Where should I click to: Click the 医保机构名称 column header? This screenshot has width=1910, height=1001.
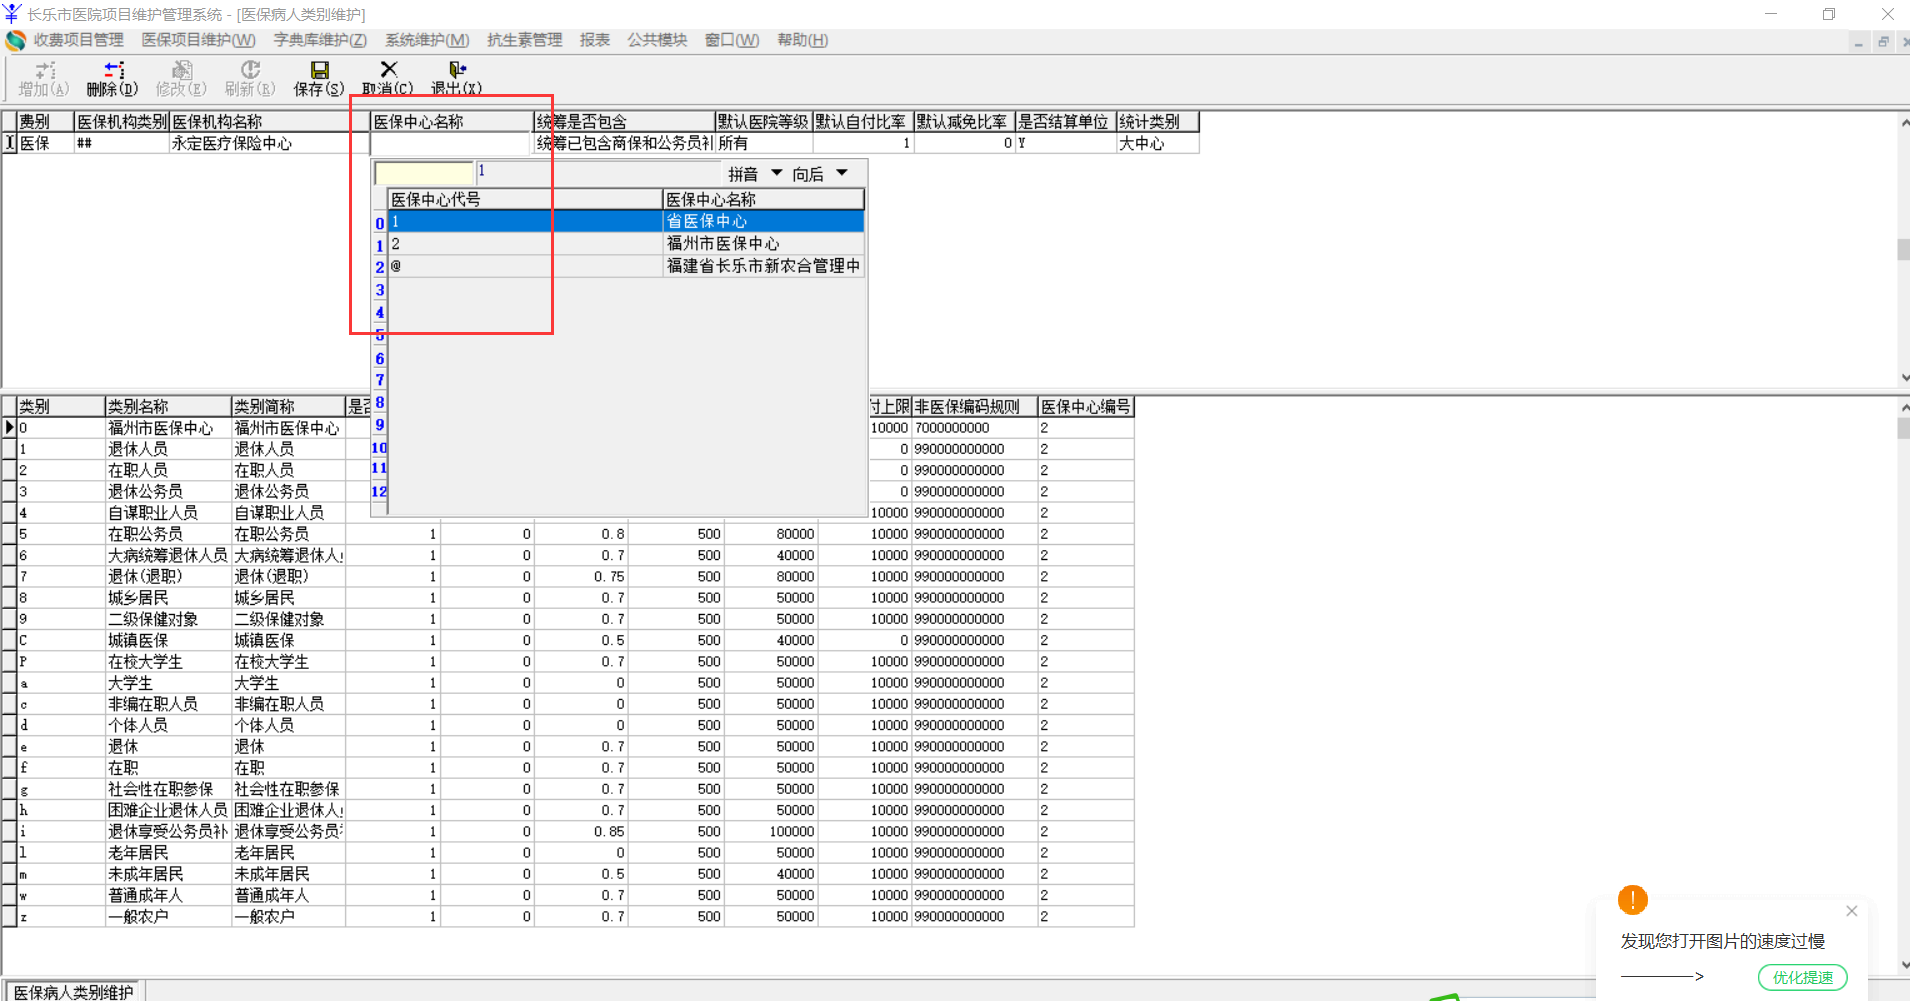270,121
